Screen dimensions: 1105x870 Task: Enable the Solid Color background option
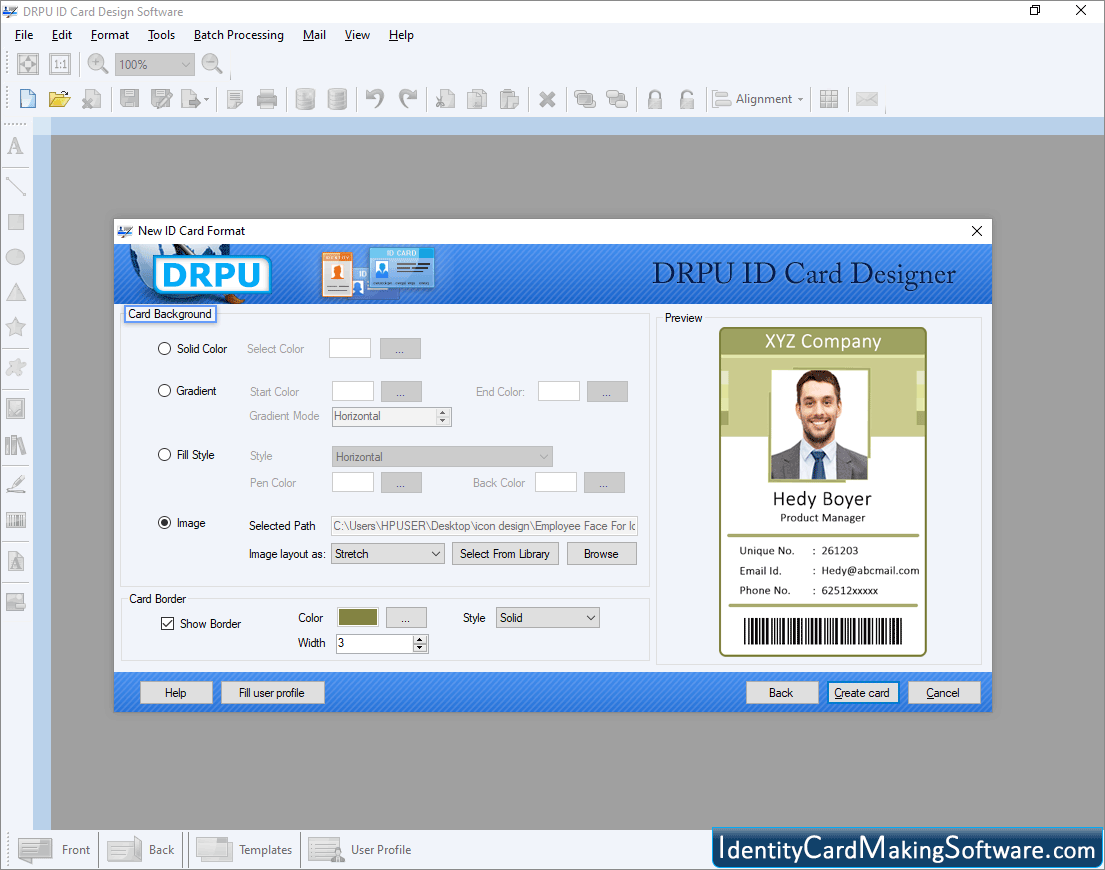coord(163,349)
